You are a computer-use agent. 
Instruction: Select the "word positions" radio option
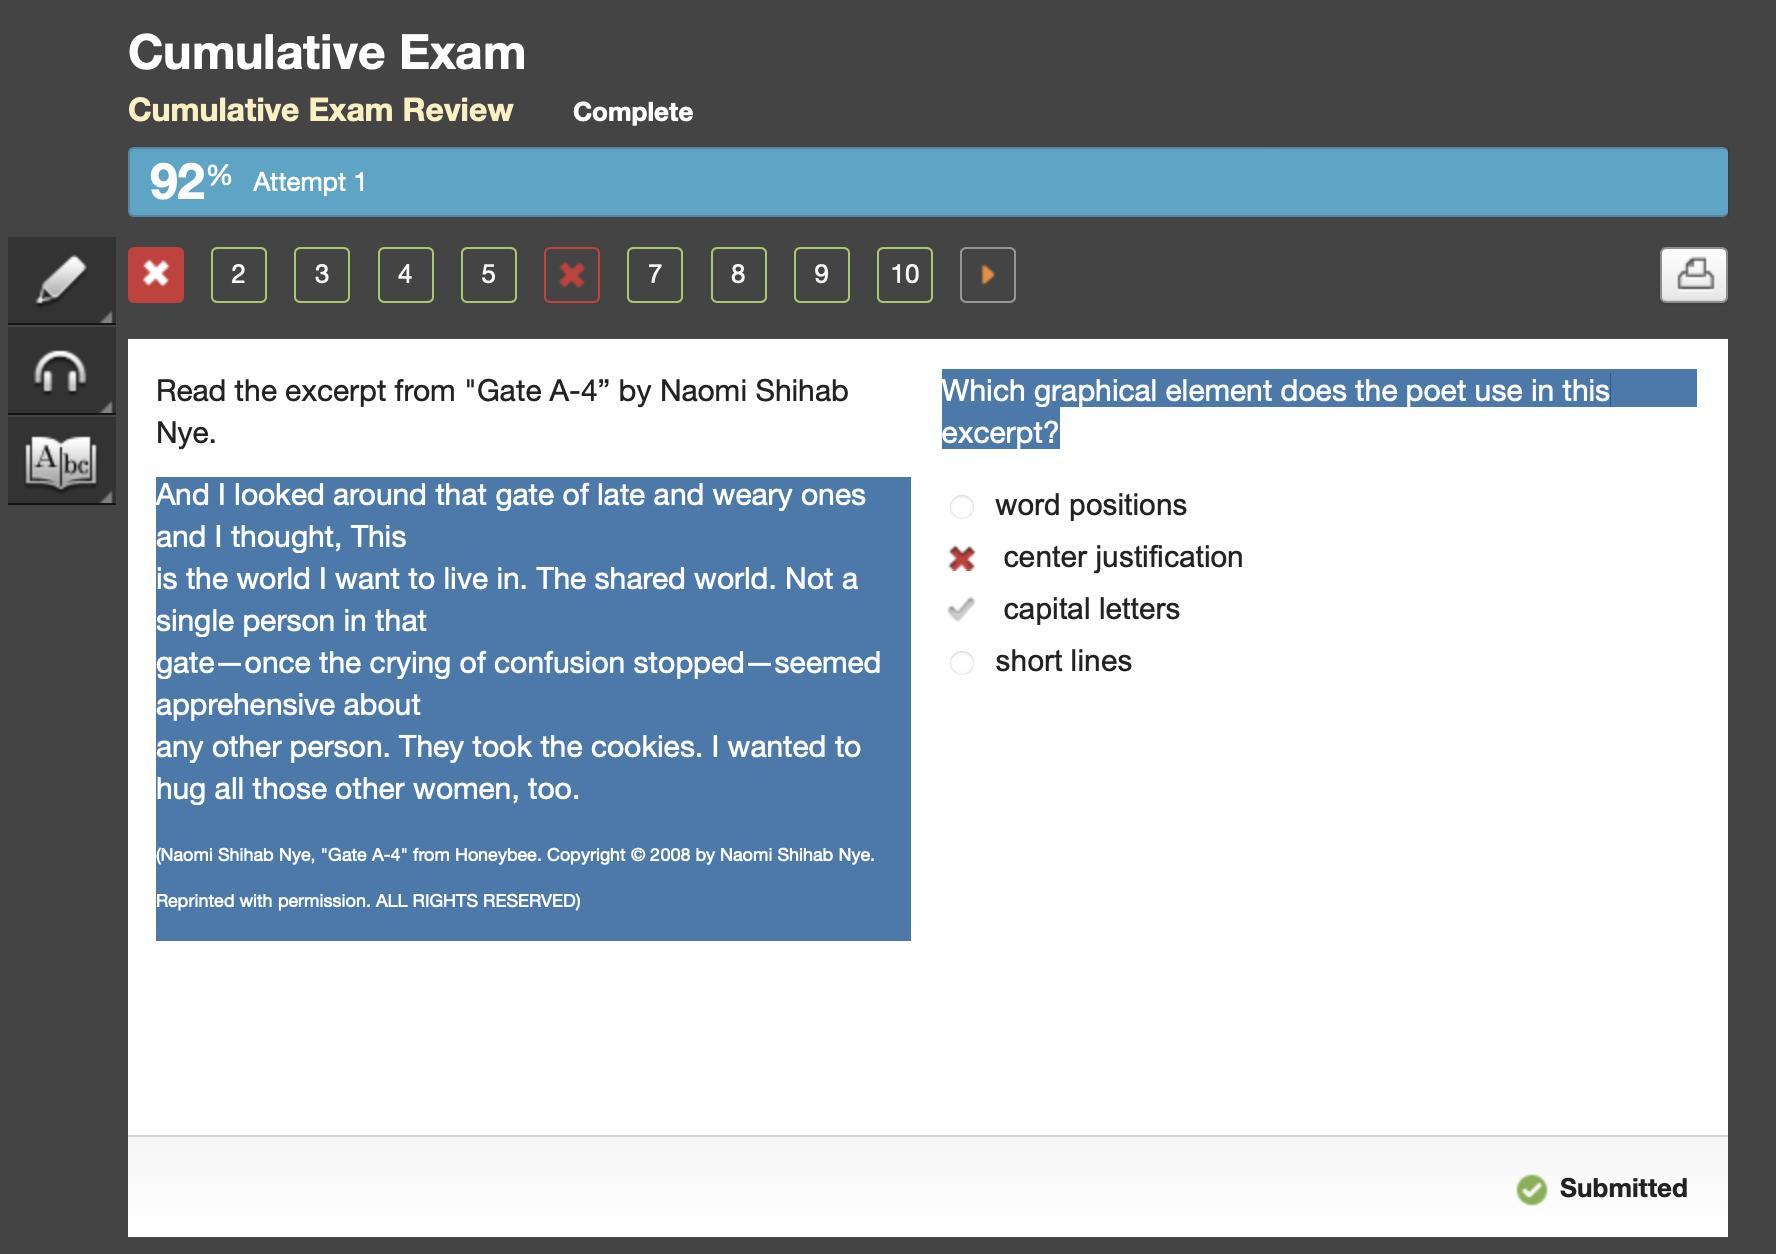click(961, 507)
